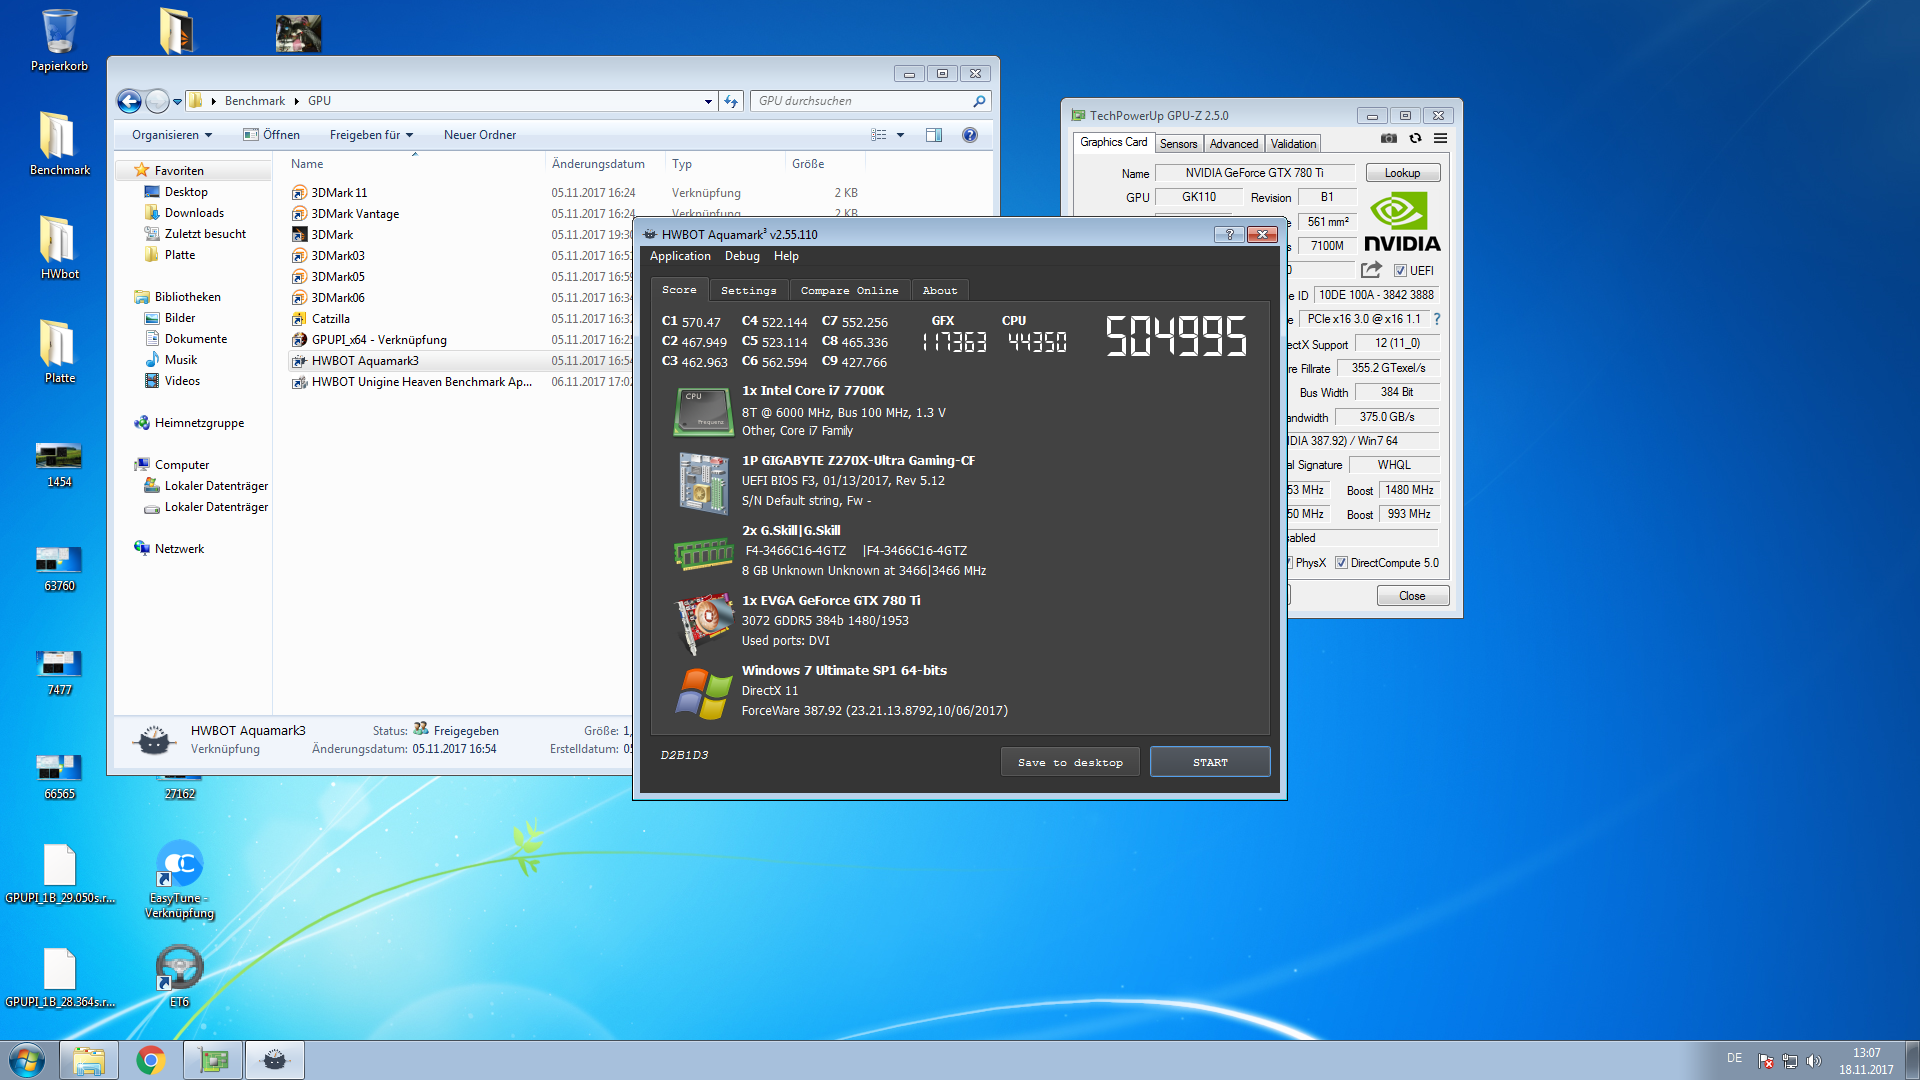Viewport: 1920px width, 1080px height.
Task: Open the 1454 desktop screenshot file
Action: click(59, 464)
